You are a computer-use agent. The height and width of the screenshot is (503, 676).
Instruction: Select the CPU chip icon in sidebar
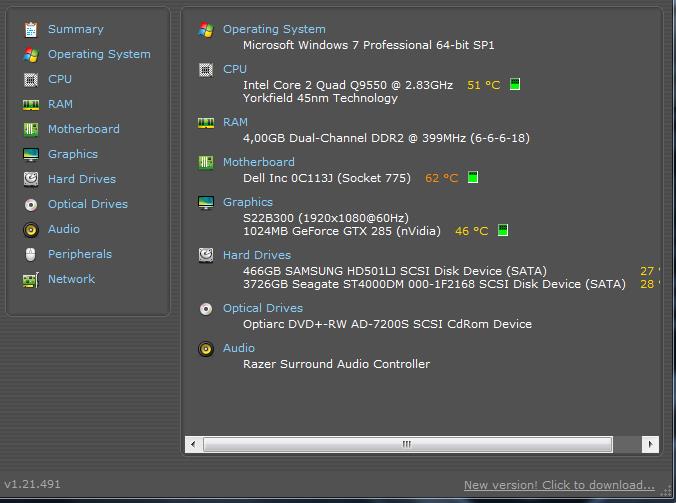pyautogui.click(x=31, y=79)
